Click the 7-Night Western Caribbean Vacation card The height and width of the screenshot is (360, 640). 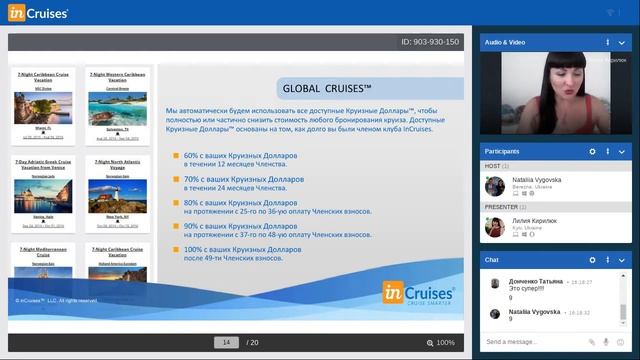click(118, 107)
